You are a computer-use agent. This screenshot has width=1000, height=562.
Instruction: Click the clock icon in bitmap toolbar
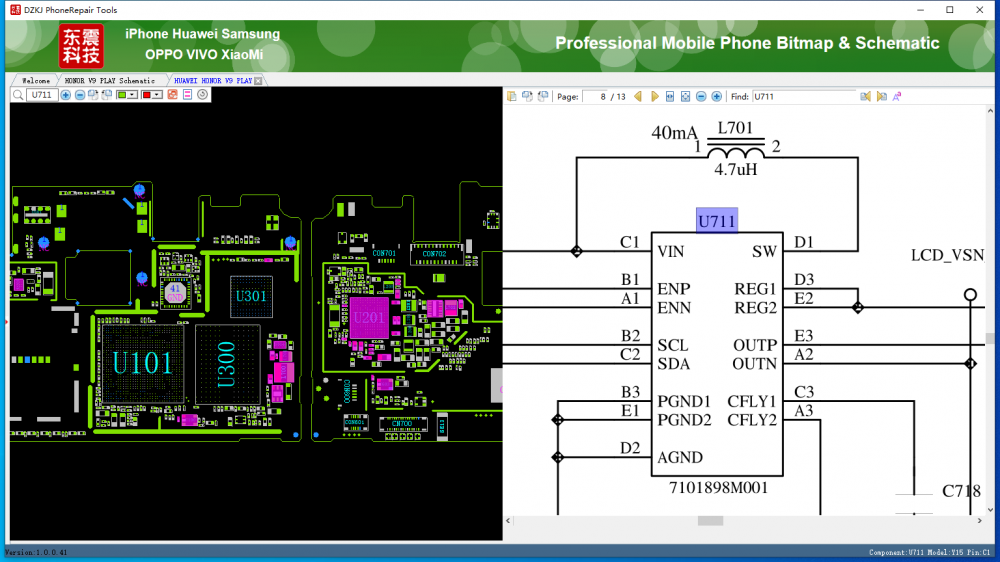202,95
